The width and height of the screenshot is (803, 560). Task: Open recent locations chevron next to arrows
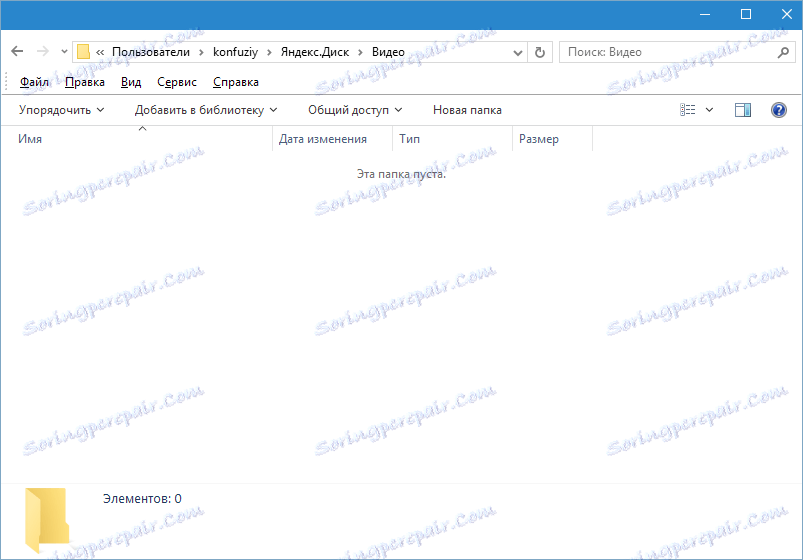pos(64,52)
